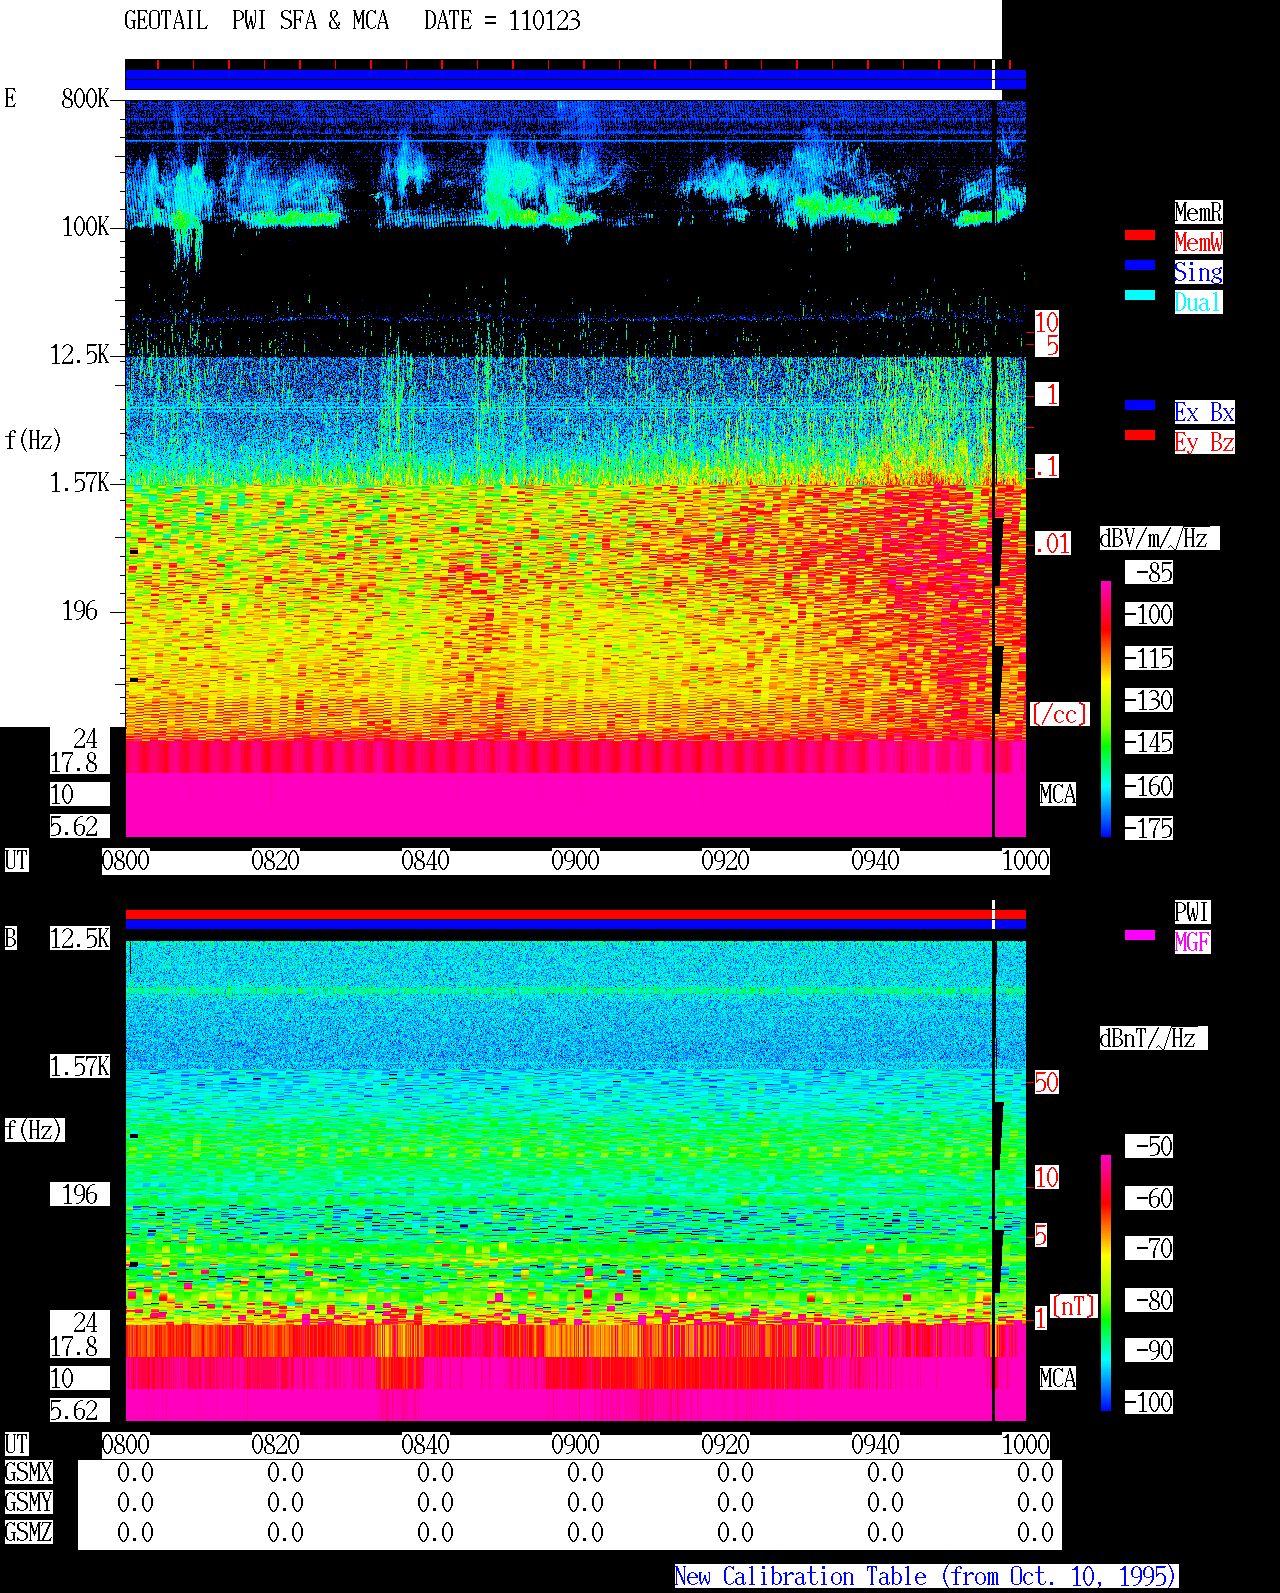Screen dimensions: 1280x1593
Task: Click the 0920 tick on the E panel UT axis
Action: tap(726, 860)
